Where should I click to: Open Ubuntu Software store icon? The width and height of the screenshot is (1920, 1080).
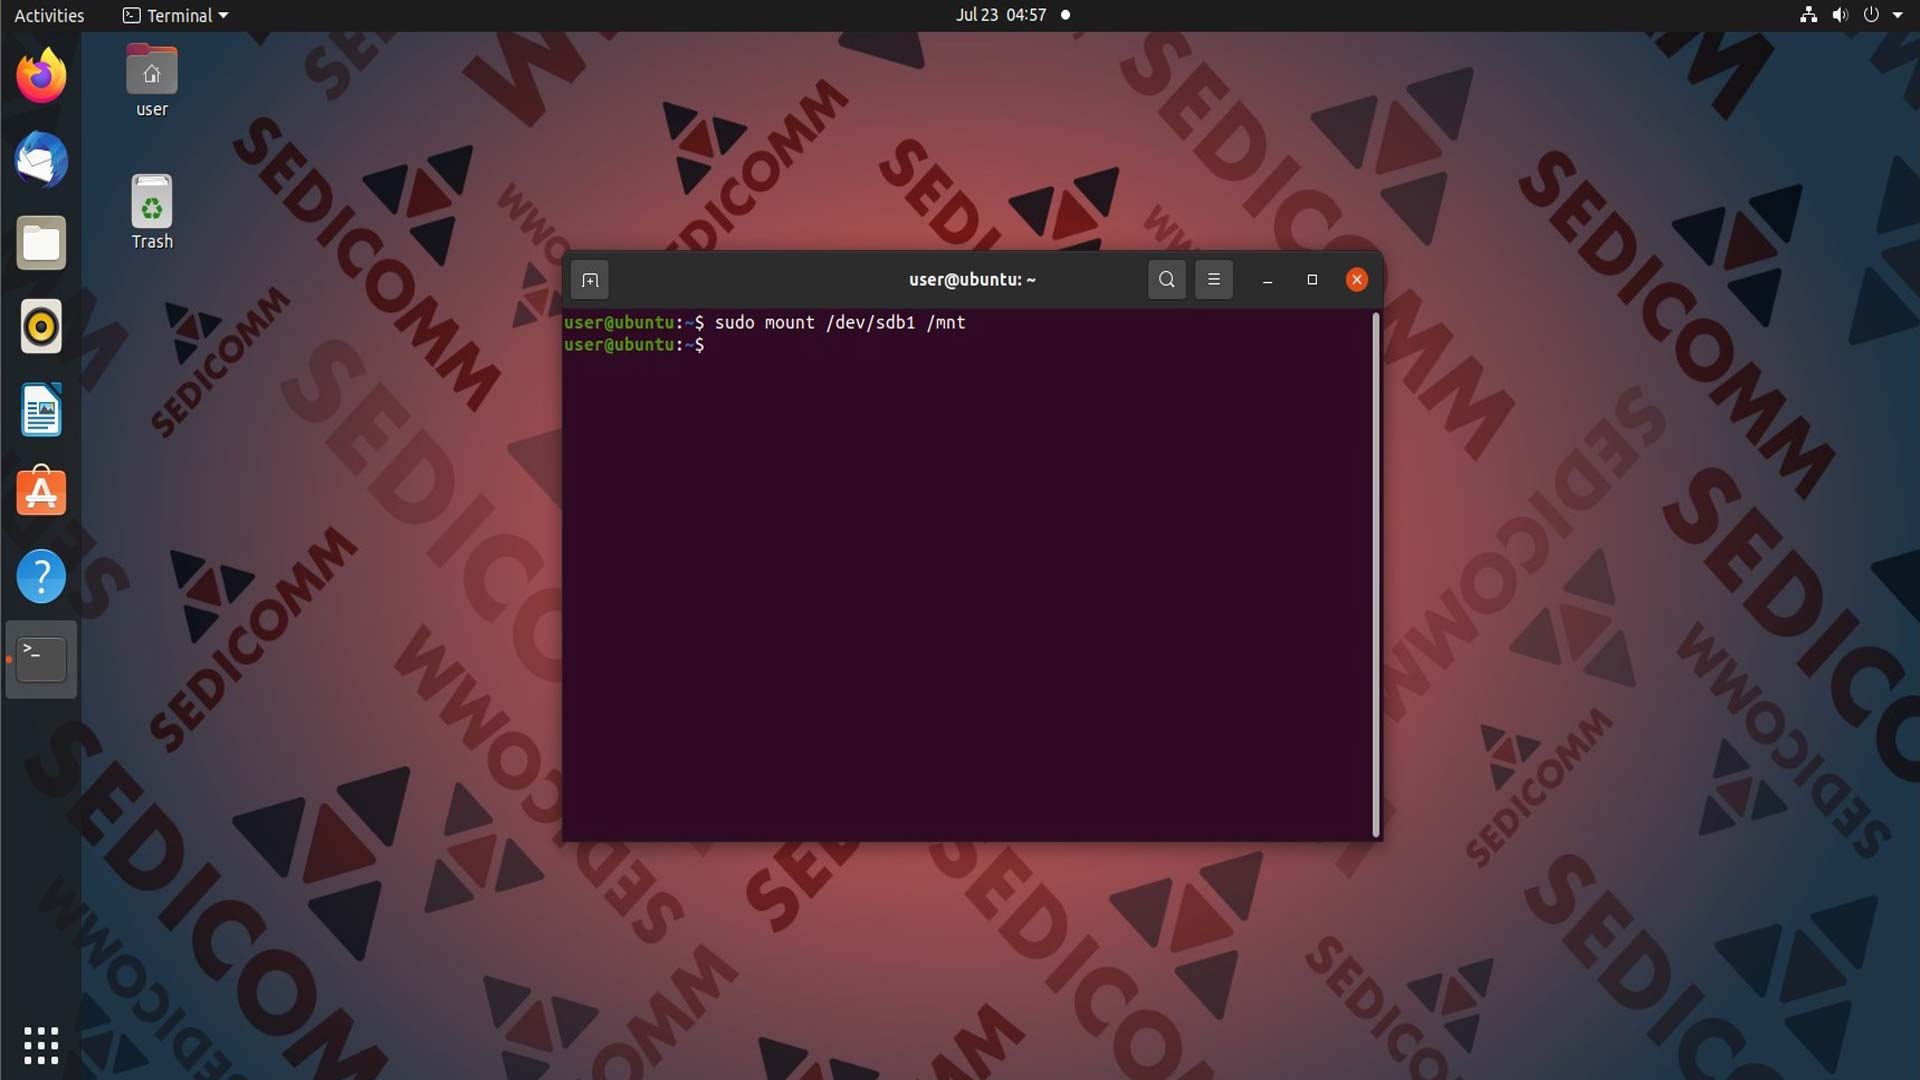pos(41,492)
